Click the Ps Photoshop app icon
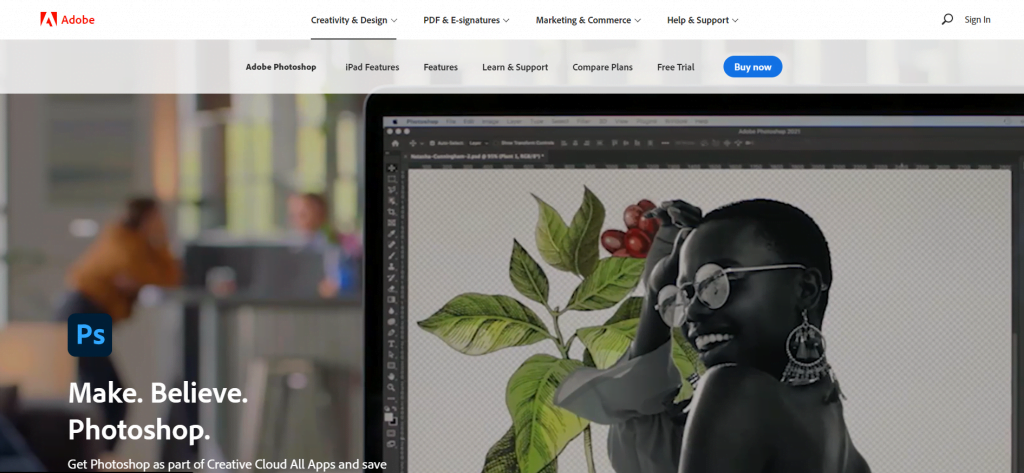Viewport: 1024px width, 473px height. (90, 335)
